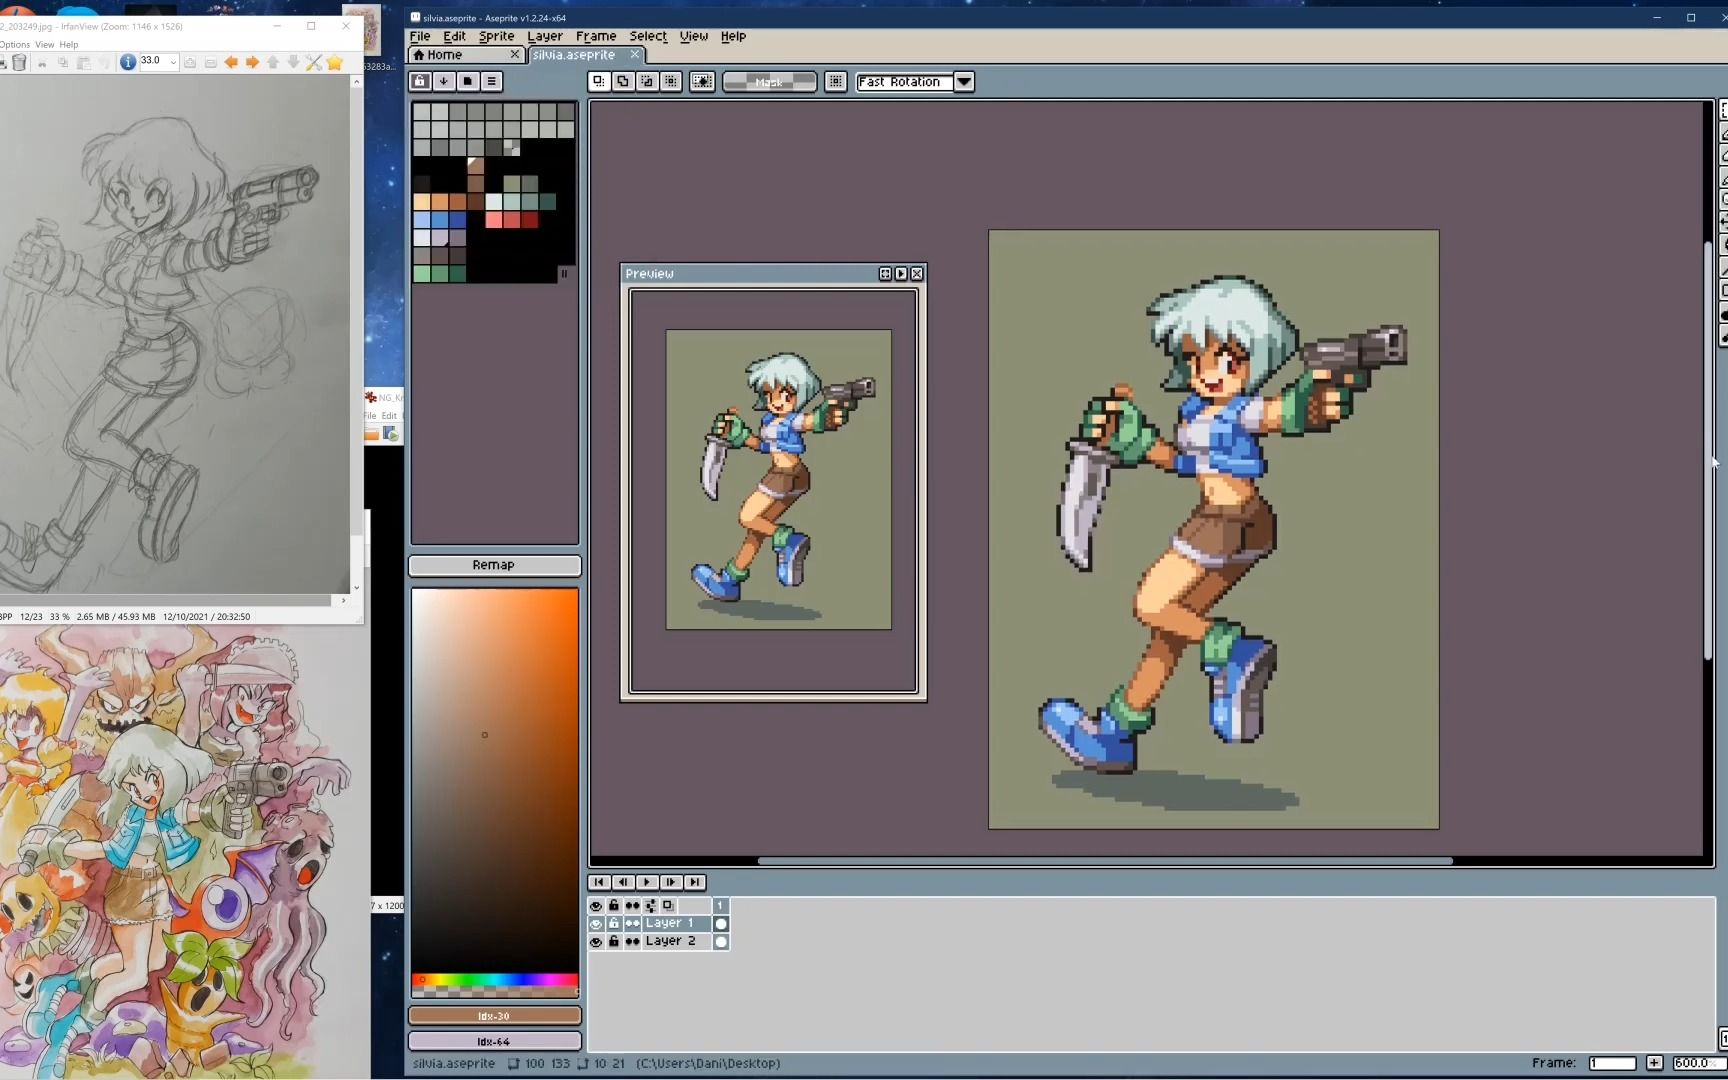Select the Replace selection mode icon
This screenshot has height=1080, width=1728.
(x=598, y=82)
